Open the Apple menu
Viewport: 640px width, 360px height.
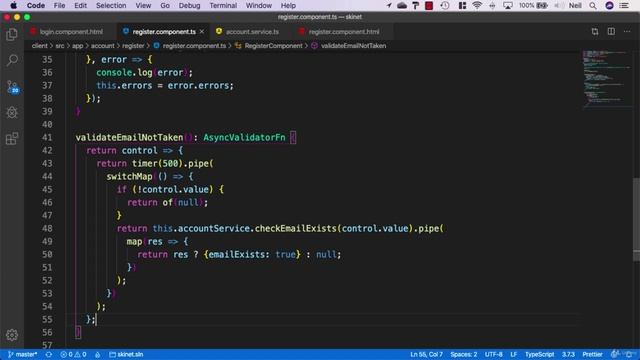pyautogui.click(x=13, y=5)
